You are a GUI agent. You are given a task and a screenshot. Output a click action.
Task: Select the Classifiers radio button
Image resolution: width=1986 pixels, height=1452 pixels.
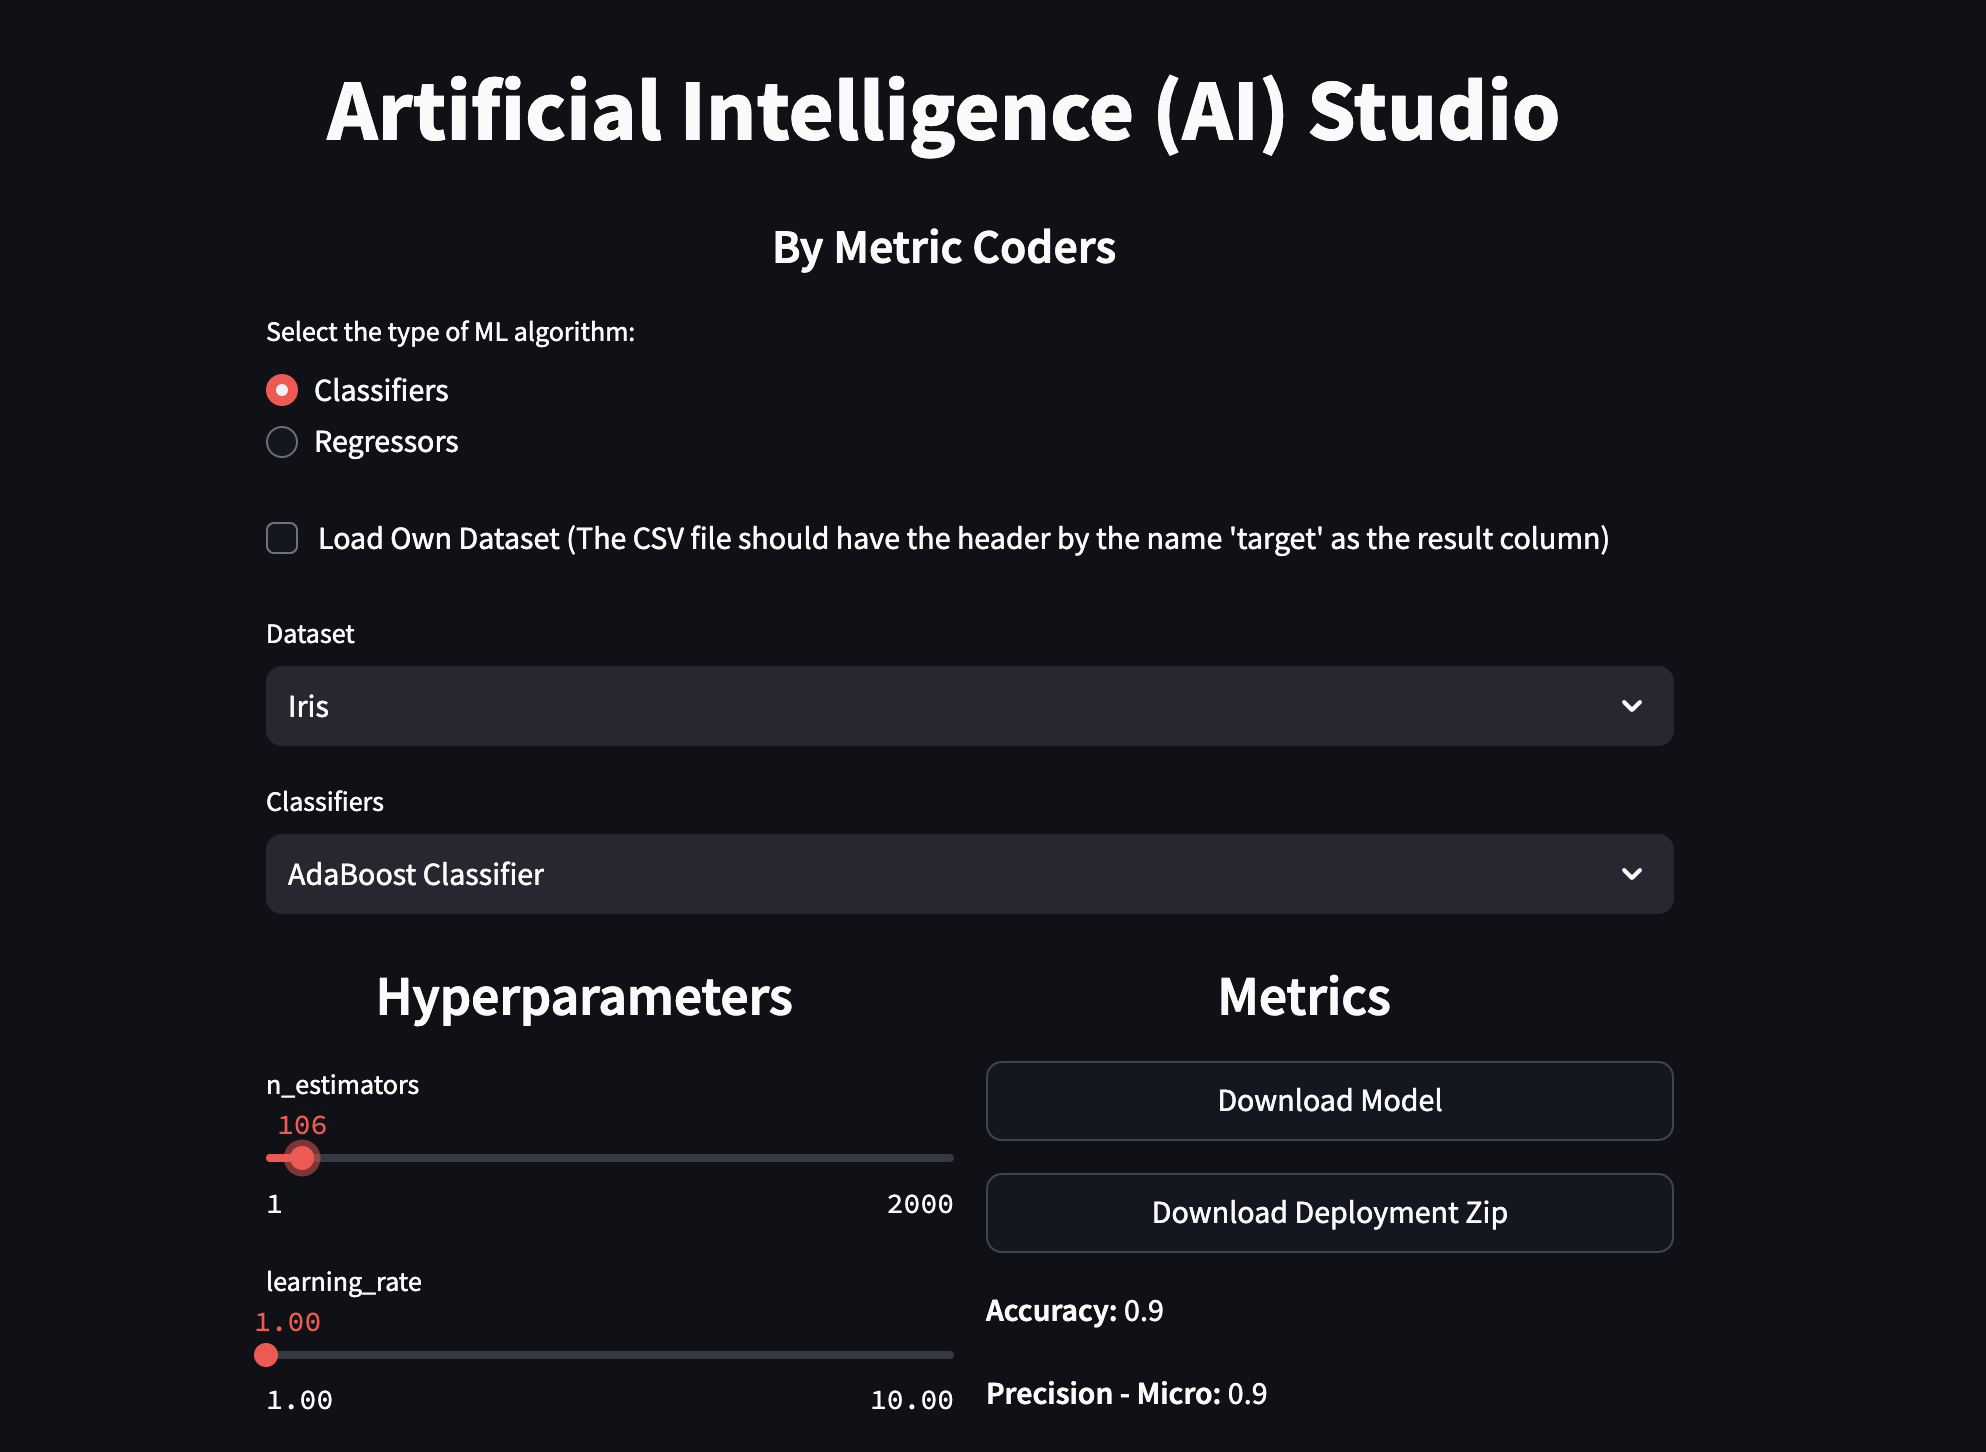[x=282, y=390]
